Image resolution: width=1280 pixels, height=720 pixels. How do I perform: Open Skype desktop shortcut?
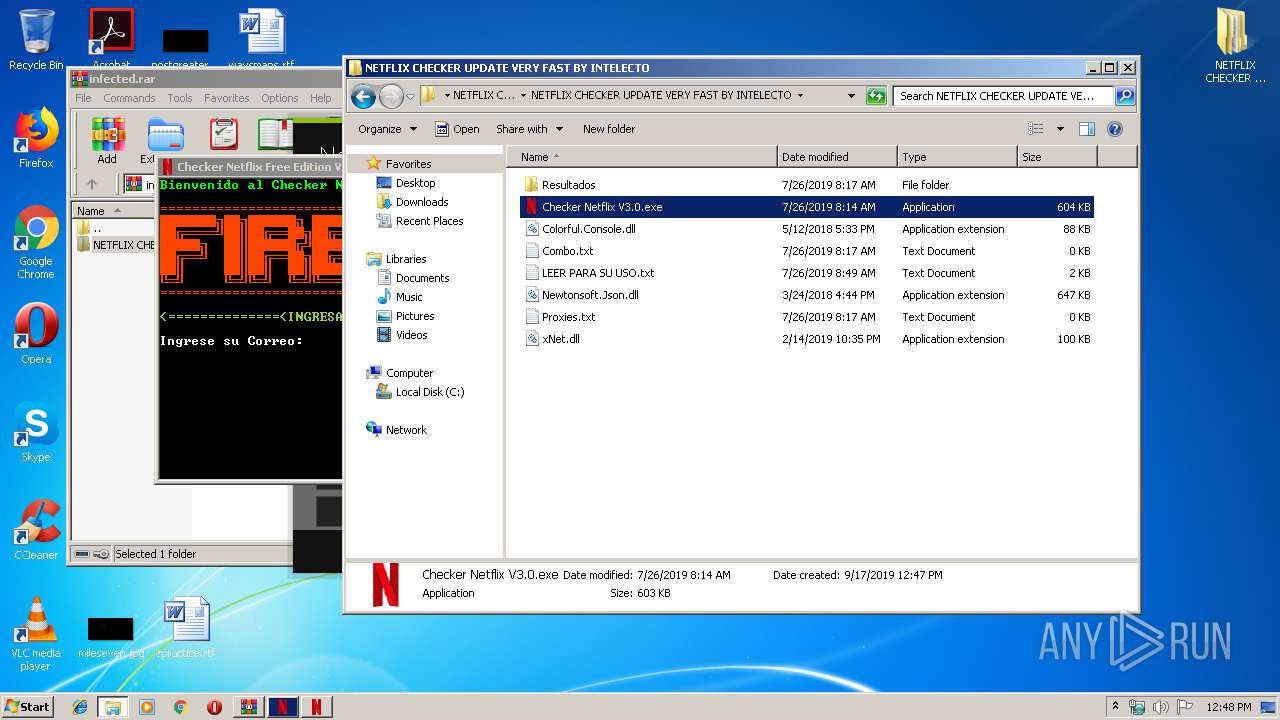[x=36, y=432]
